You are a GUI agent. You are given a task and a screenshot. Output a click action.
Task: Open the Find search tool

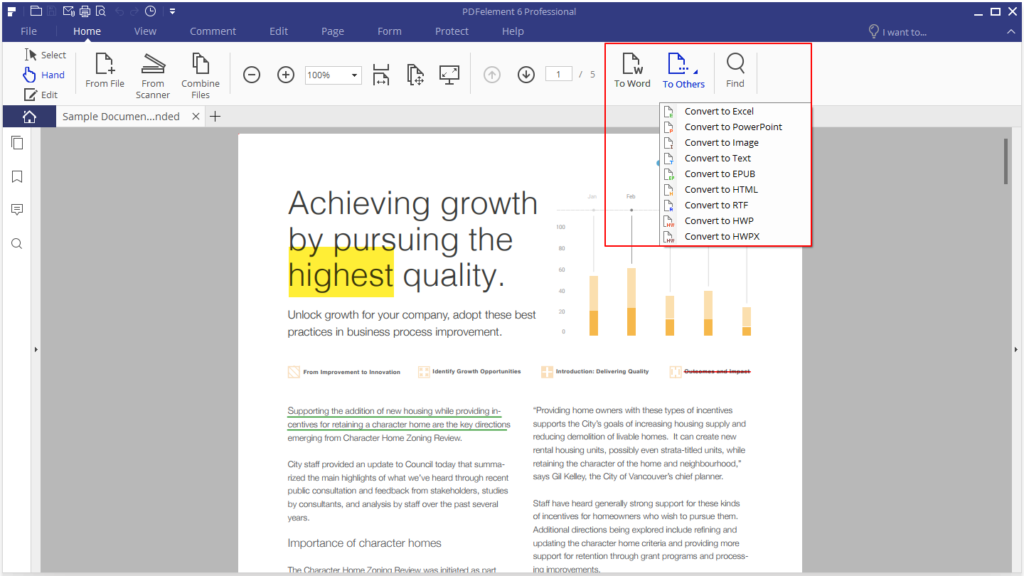click(x=735, y=70)
